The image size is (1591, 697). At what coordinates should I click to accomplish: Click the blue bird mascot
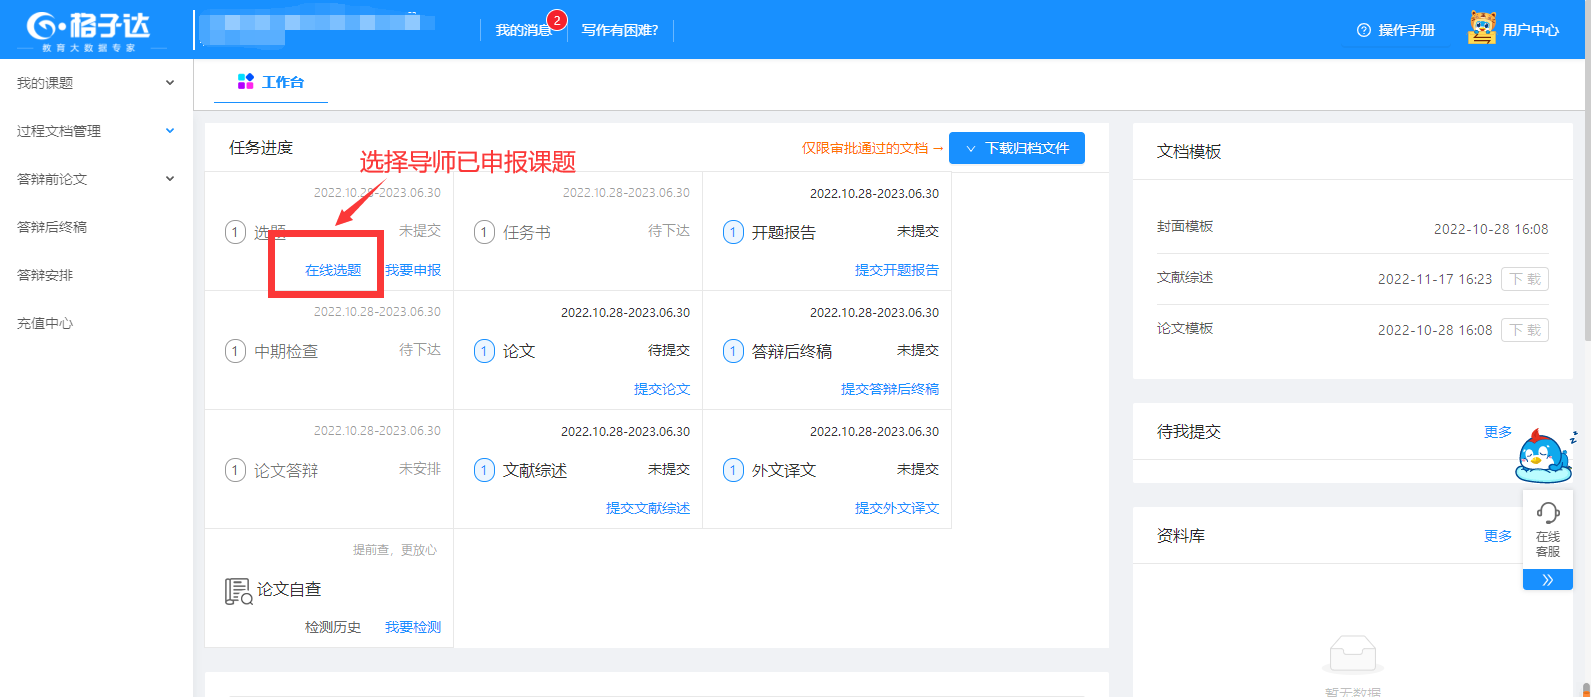tap(1543, 457)
